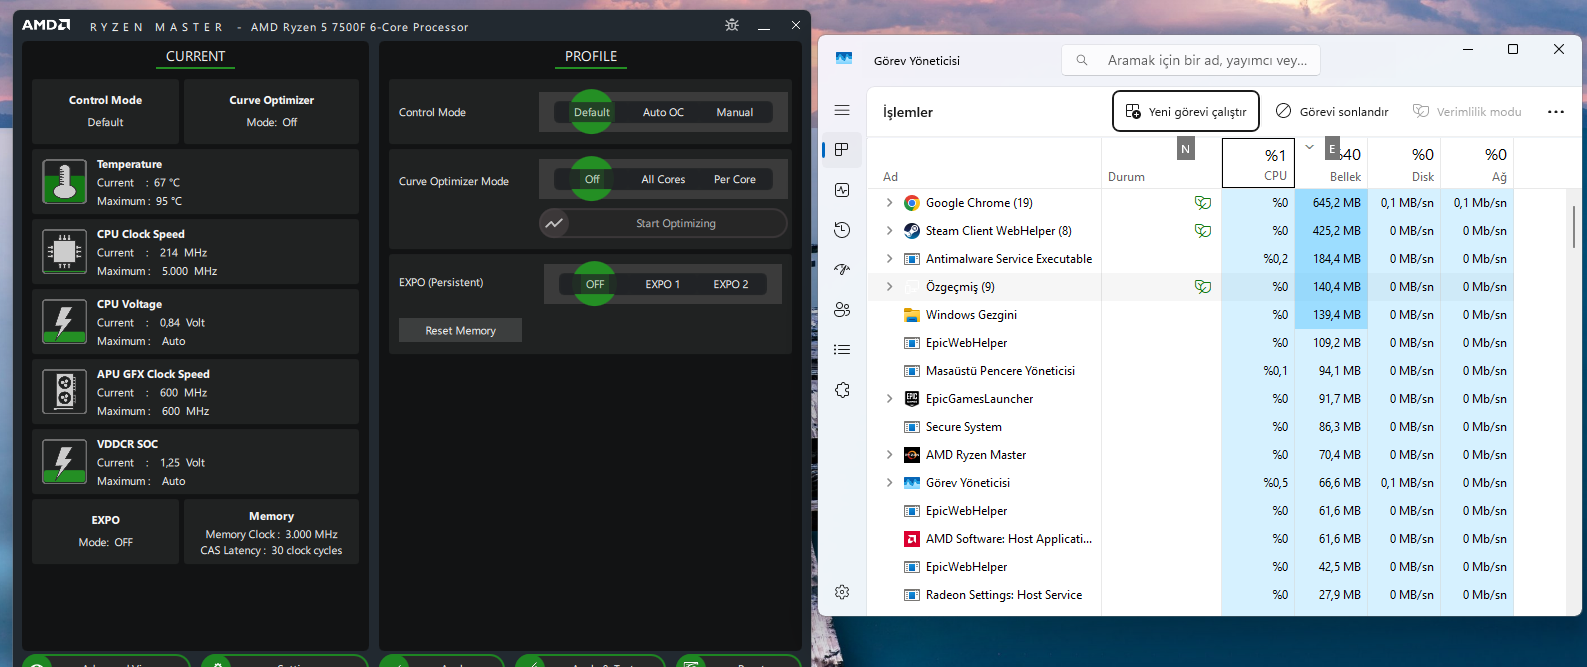The height and width of the screenshot is (667, 1587).
Task: Click the bug report icon in Ryzen Master title bar
Action: (732, 25)
